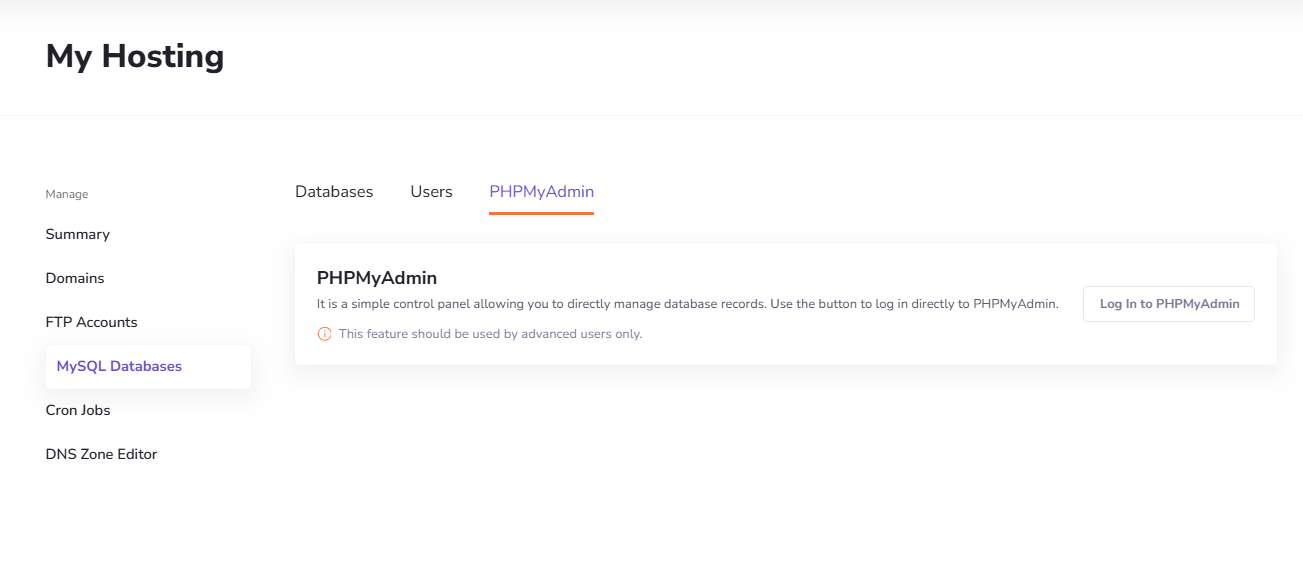
Task: Click Log In to PHPMyAdmin button
Action: 1169,304
